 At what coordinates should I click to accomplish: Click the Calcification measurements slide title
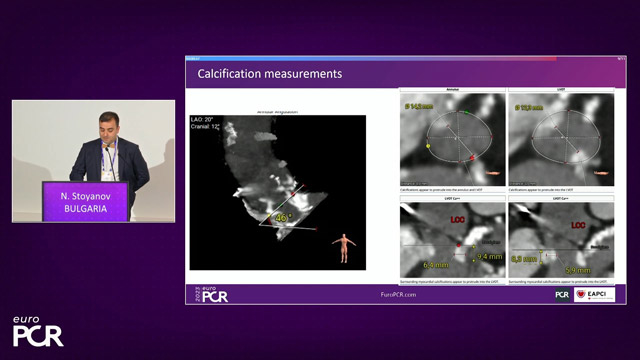tap(270, 74)
